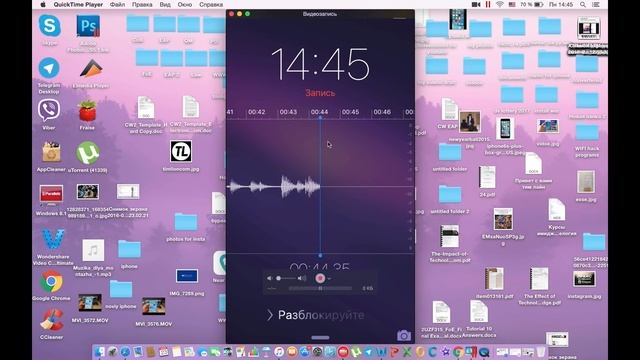Click the battery status in the menu bar
Screen dimensions: 640x360
[532, 4]
